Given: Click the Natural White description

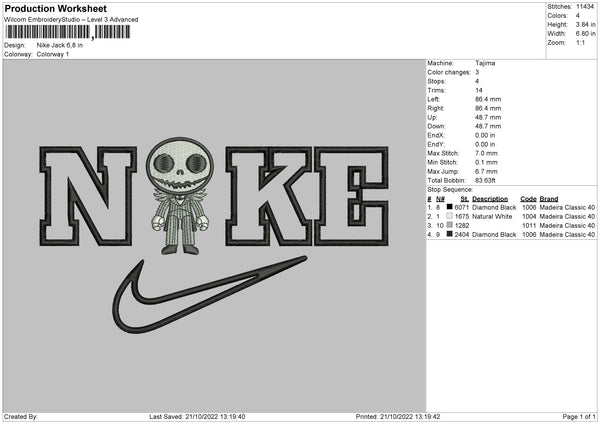Looking at the screenshot, I should [492, 217].
